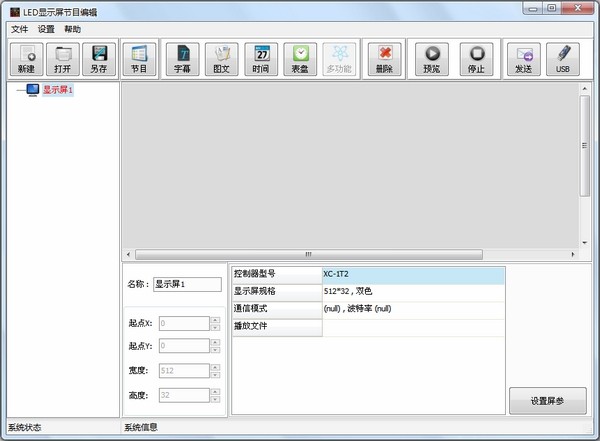Screen dimensions: 600x441
Task: Click the 名称 name input field
Action: [x=187, y=285]
